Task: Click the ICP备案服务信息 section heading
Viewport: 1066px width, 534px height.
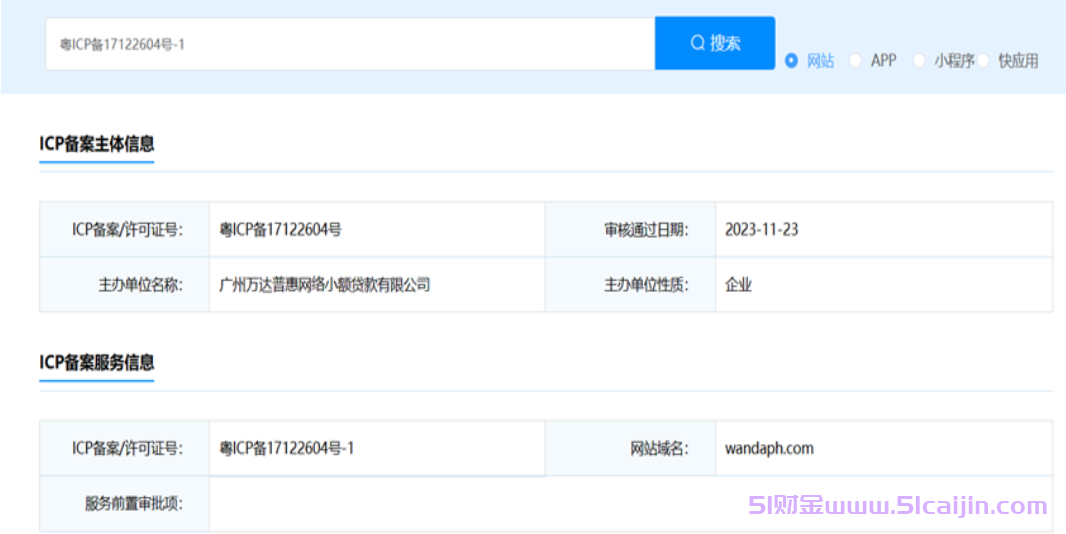Action: [x=97, y=362]
